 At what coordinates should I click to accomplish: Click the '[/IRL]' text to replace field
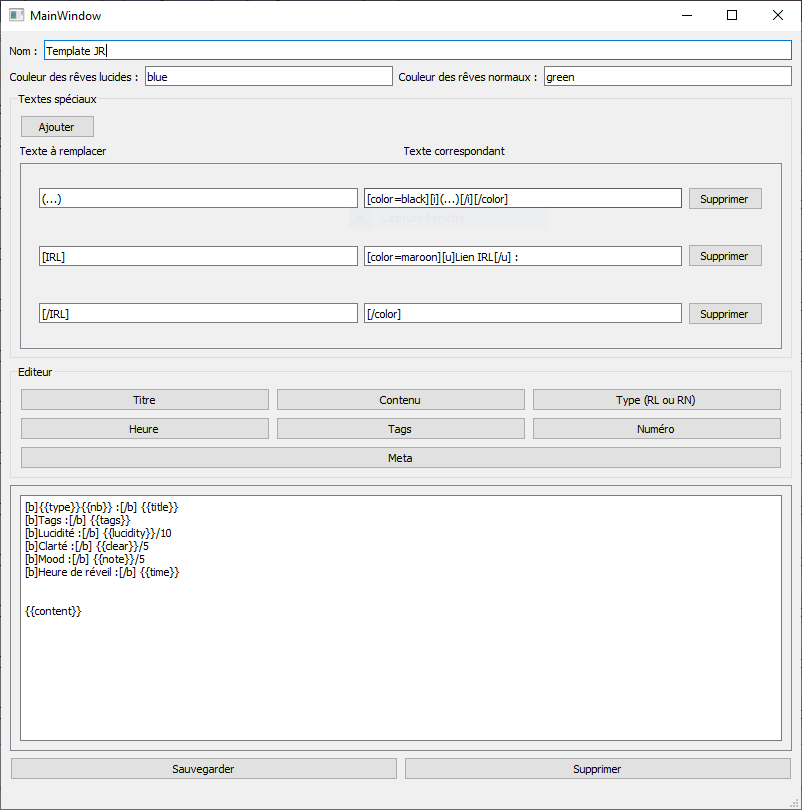click(198, 314)
